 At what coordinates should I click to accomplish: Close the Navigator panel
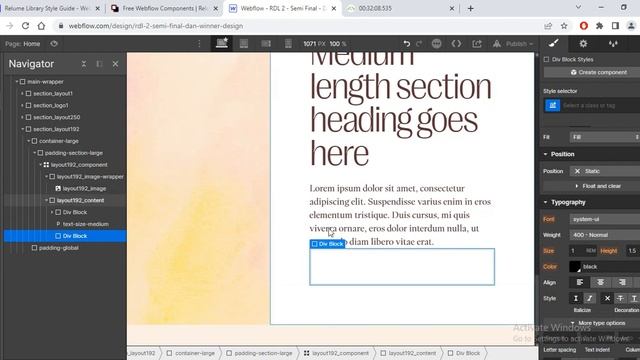(116, 64)
